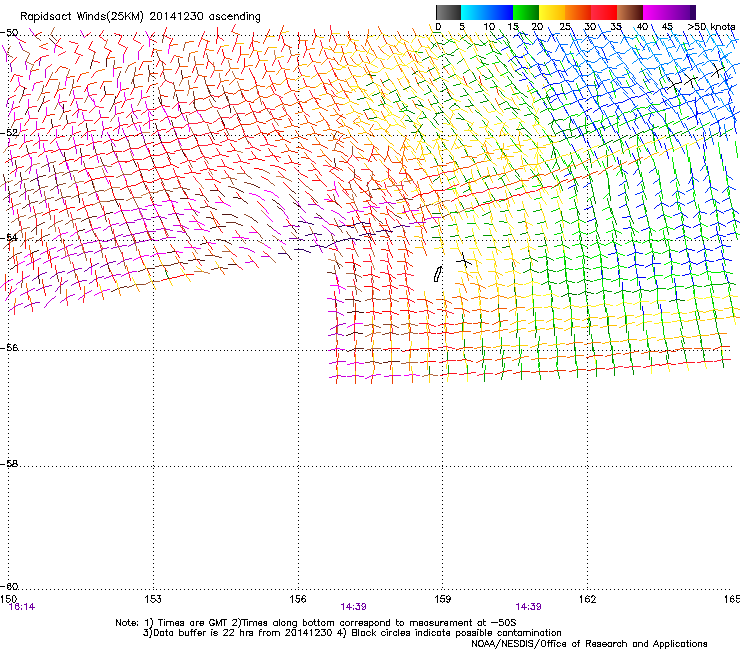Click the black wind barb beside the island
The height and width of the screenshot is (650, 740).
(x=464, y=260)
